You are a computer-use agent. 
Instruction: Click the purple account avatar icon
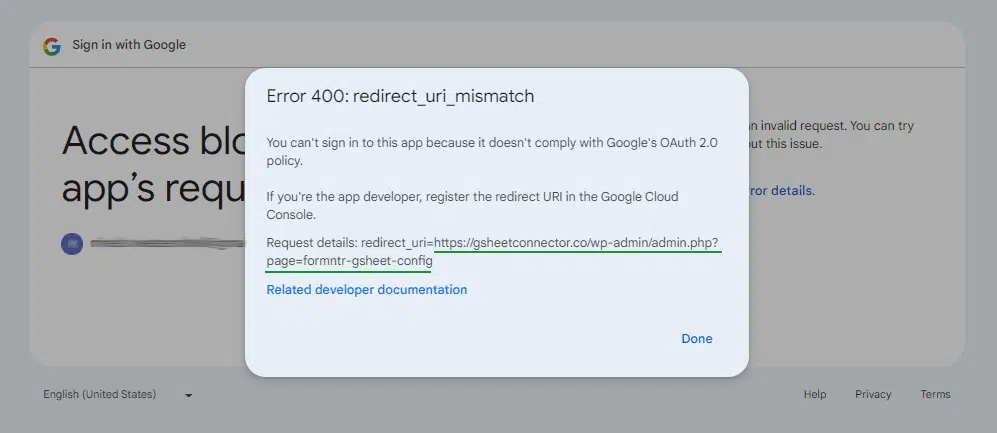[71, 244]
